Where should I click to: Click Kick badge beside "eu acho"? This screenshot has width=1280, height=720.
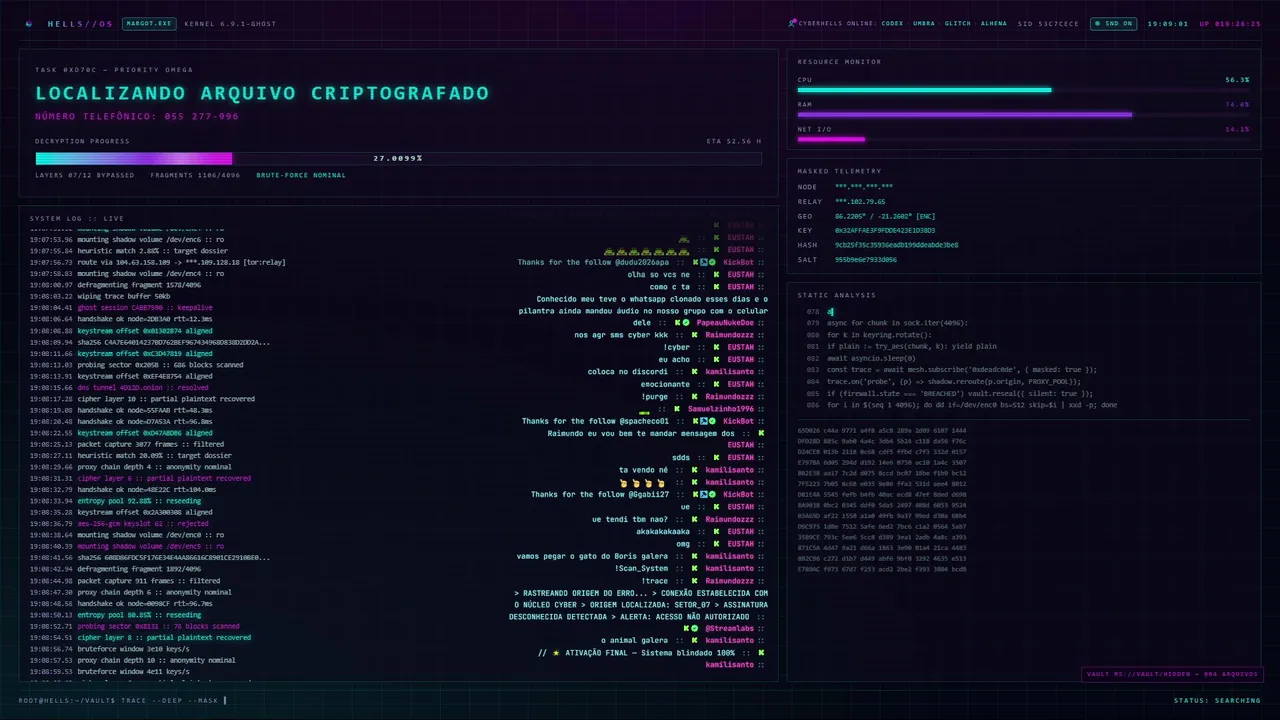tap(717, 360)
